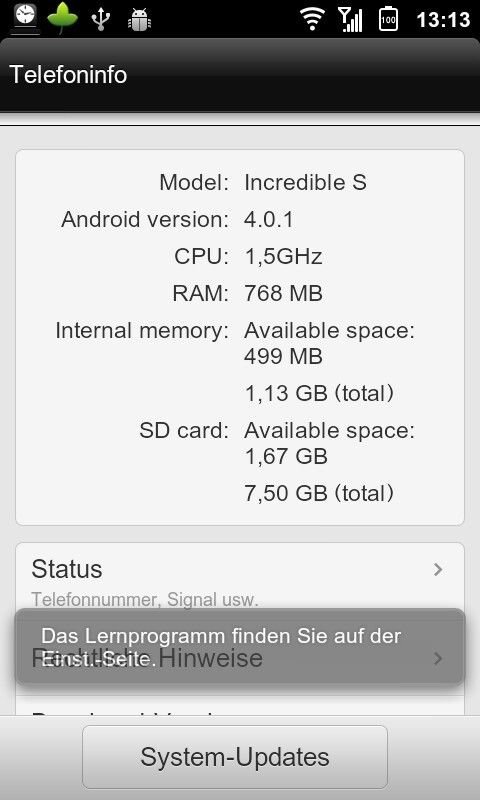The width and height of the screenshot is (480, 800).
Task: Open the Rechtliche Hinweise entry
Action: pyautogui.click(x=240, y=658)
